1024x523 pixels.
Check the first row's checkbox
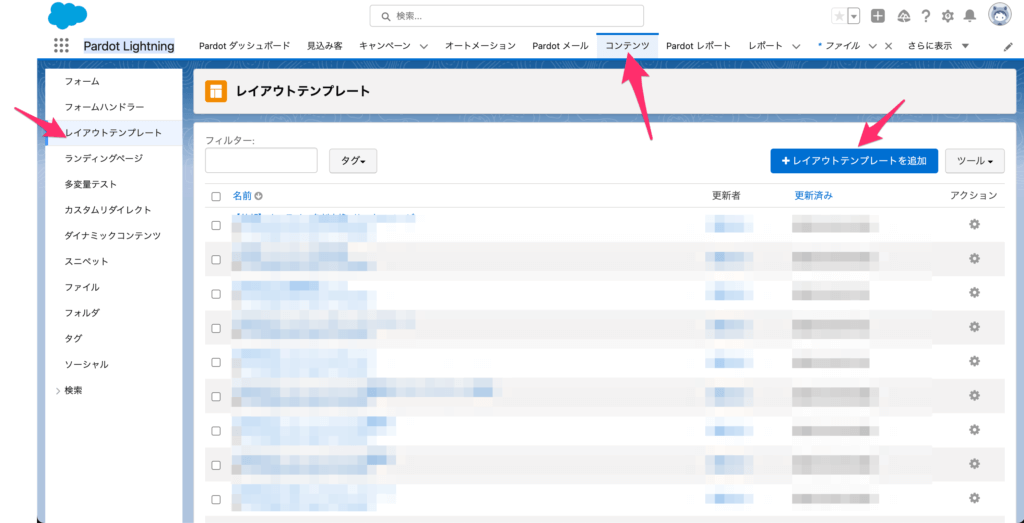(216, 226)
